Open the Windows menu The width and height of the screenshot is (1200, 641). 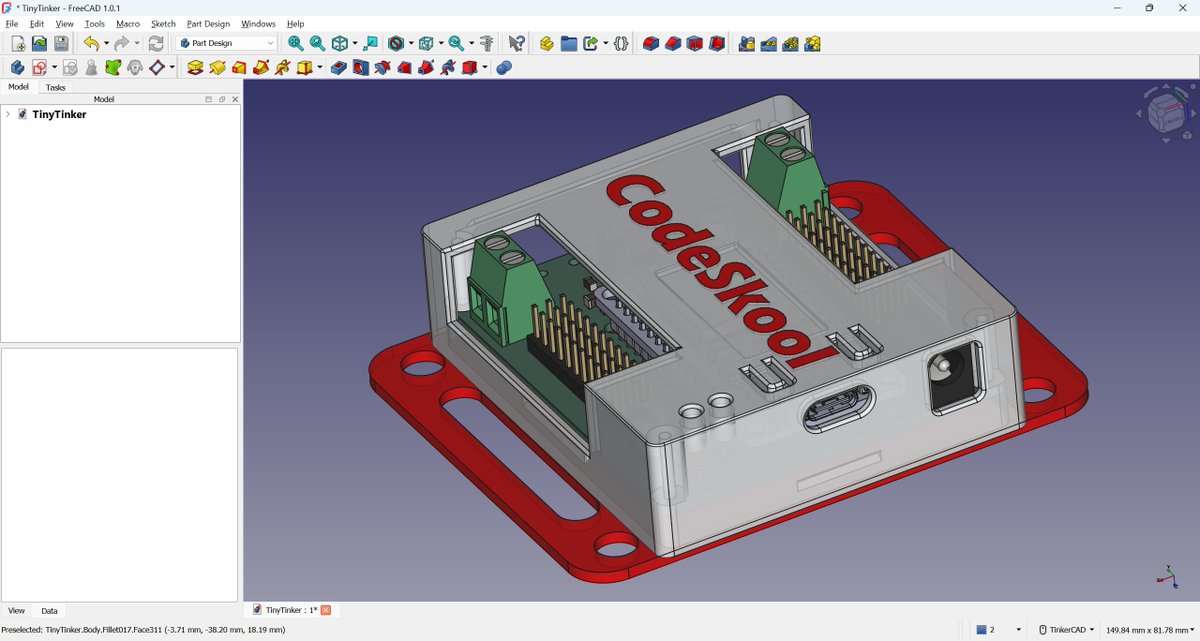[x=258, y=23]
